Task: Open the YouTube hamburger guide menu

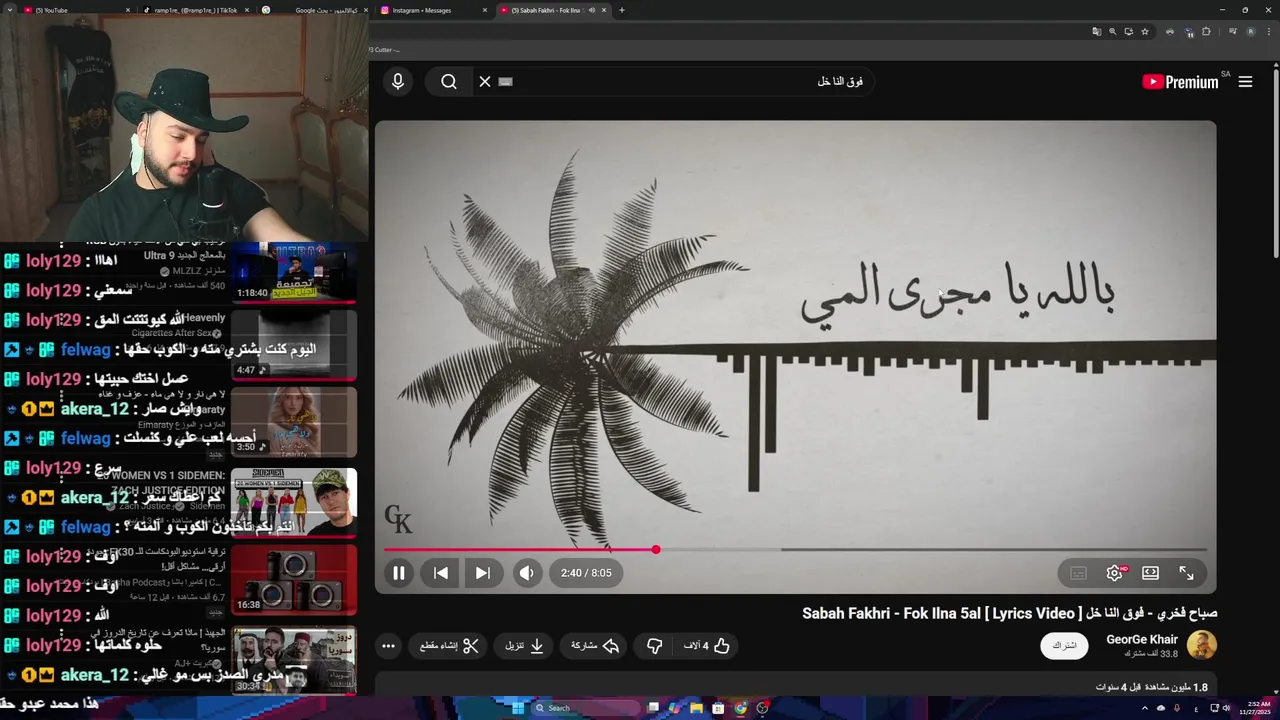Action: pyautogui.click(x=1245, y=82)
